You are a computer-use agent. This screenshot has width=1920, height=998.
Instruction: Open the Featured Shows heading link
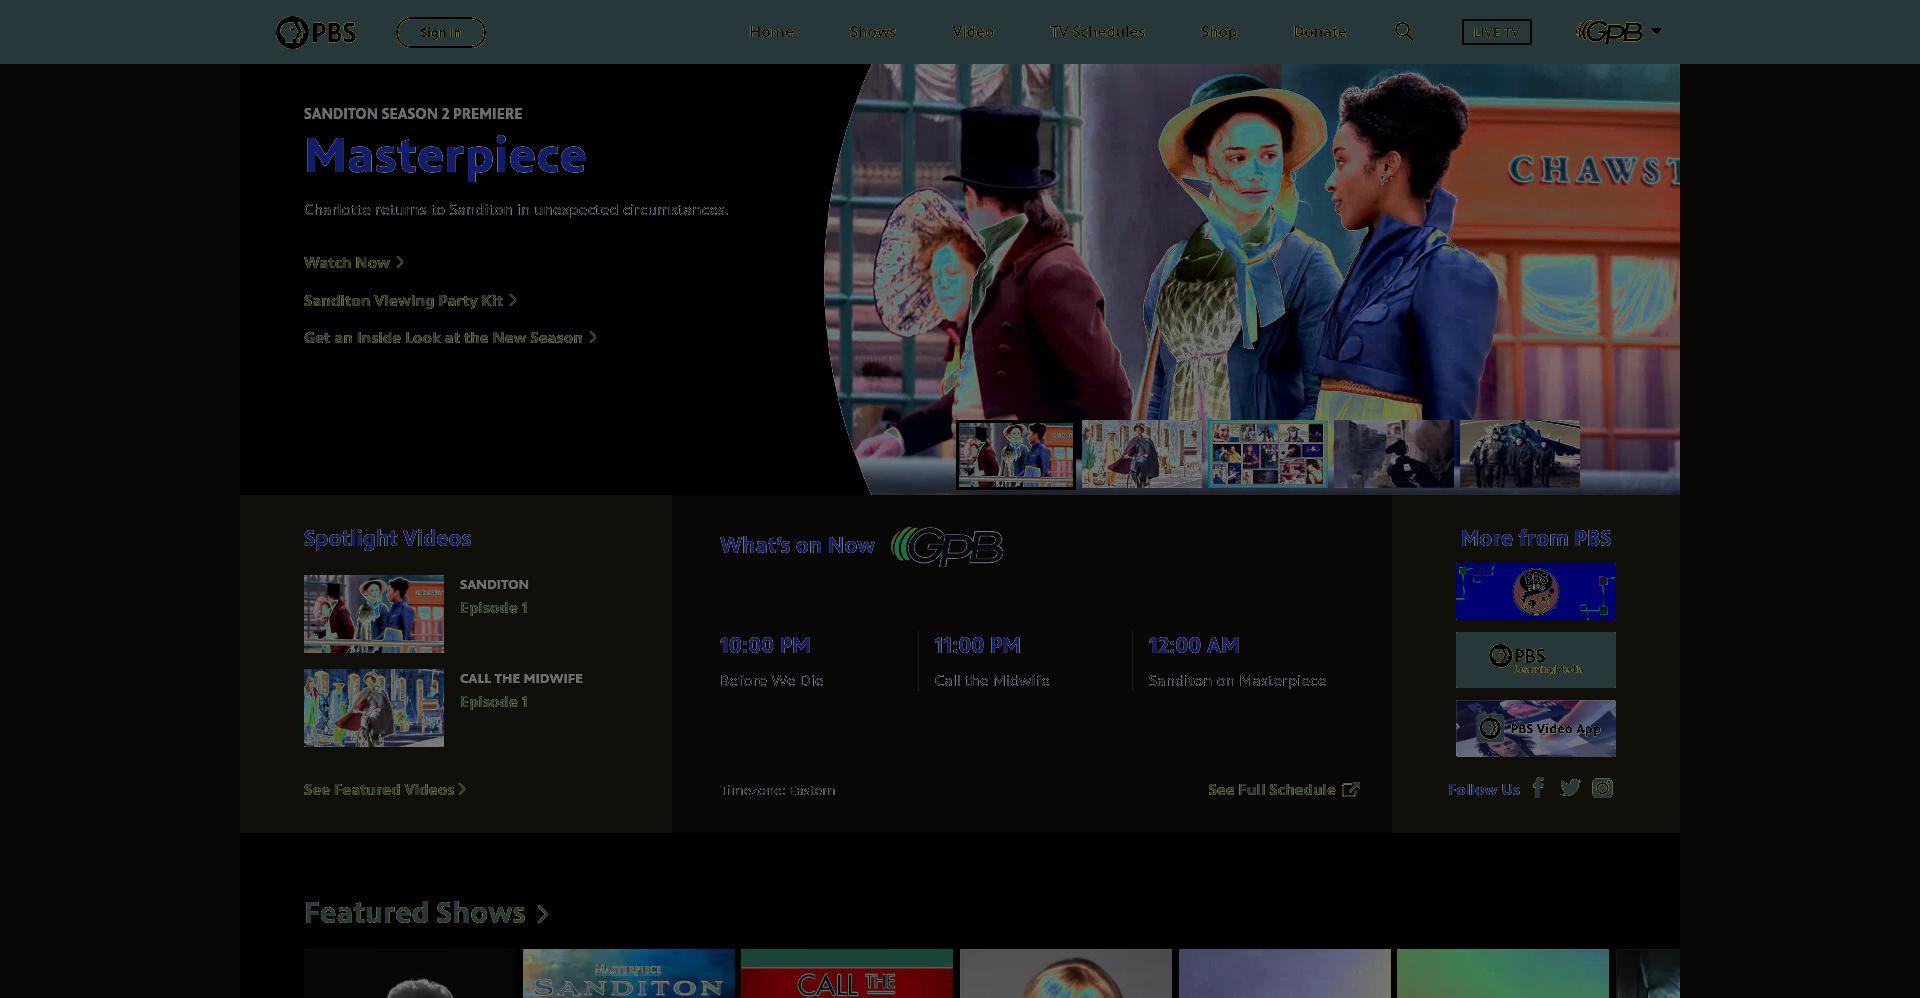point(426,913)
